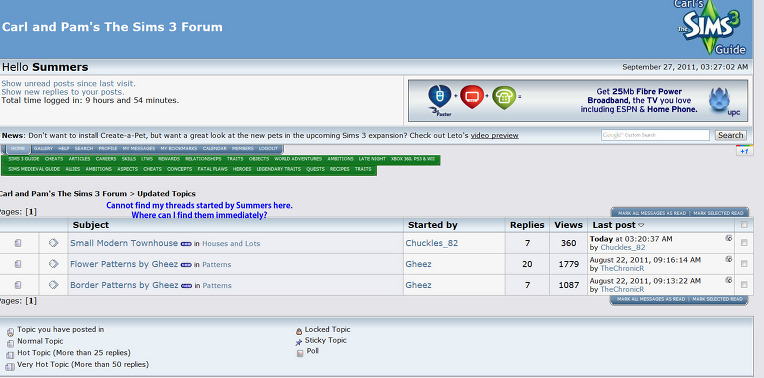This screenshot has width=764, height=378.
Task: Open Chuckles_82 profile in Started by column
Action: tap(432, 243)
